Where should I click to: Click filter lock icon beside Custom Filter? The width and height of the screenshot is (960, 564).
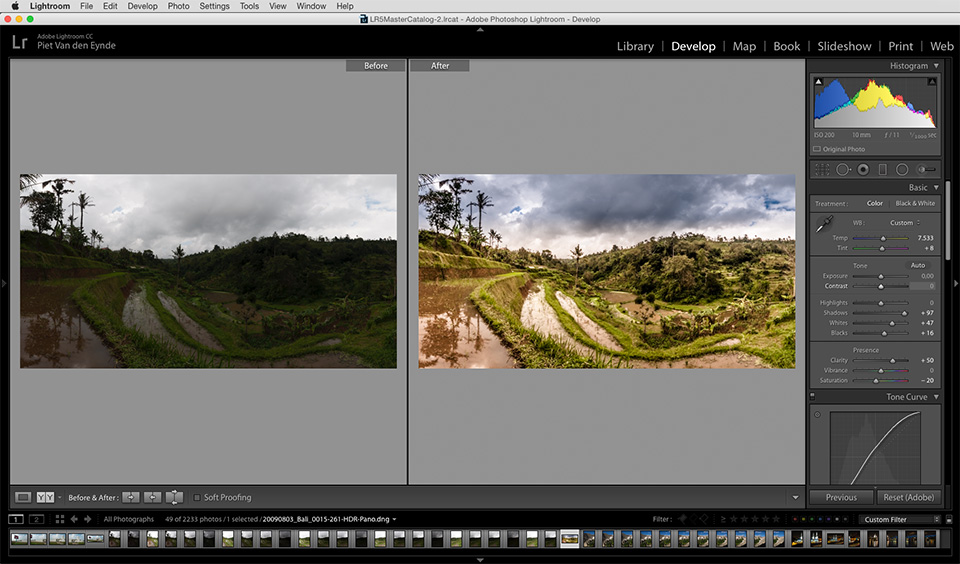[949, 519]
